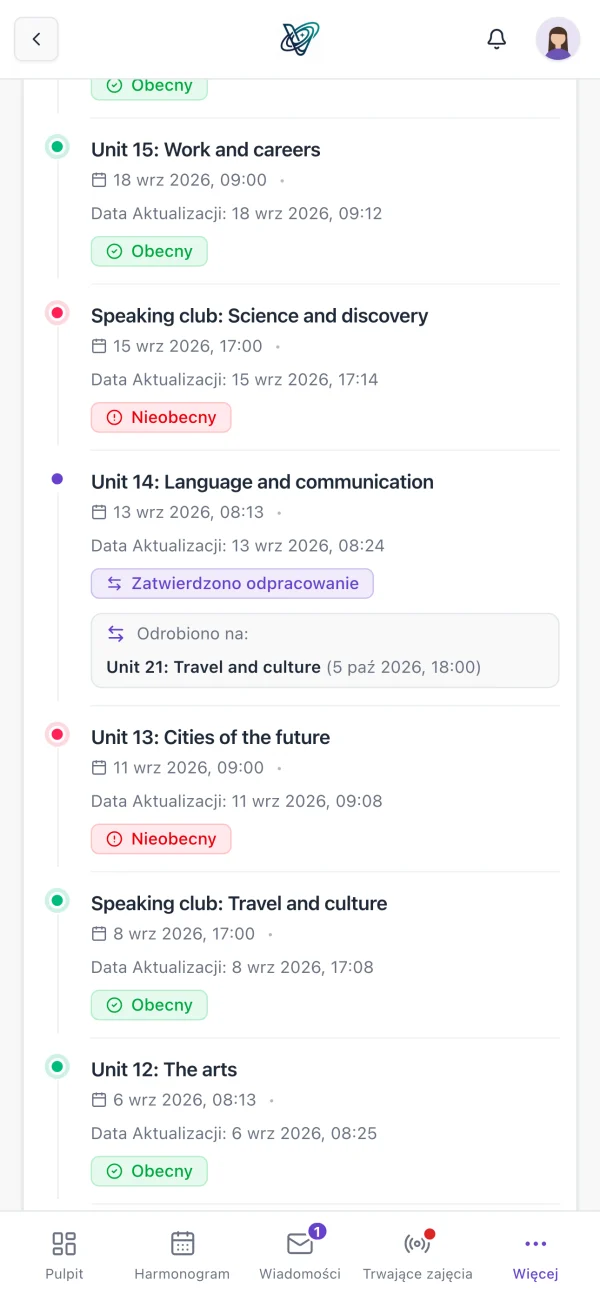Click the Nieobecny badge for Science and discovery
600x1301 pixels.
coord(161,417)
